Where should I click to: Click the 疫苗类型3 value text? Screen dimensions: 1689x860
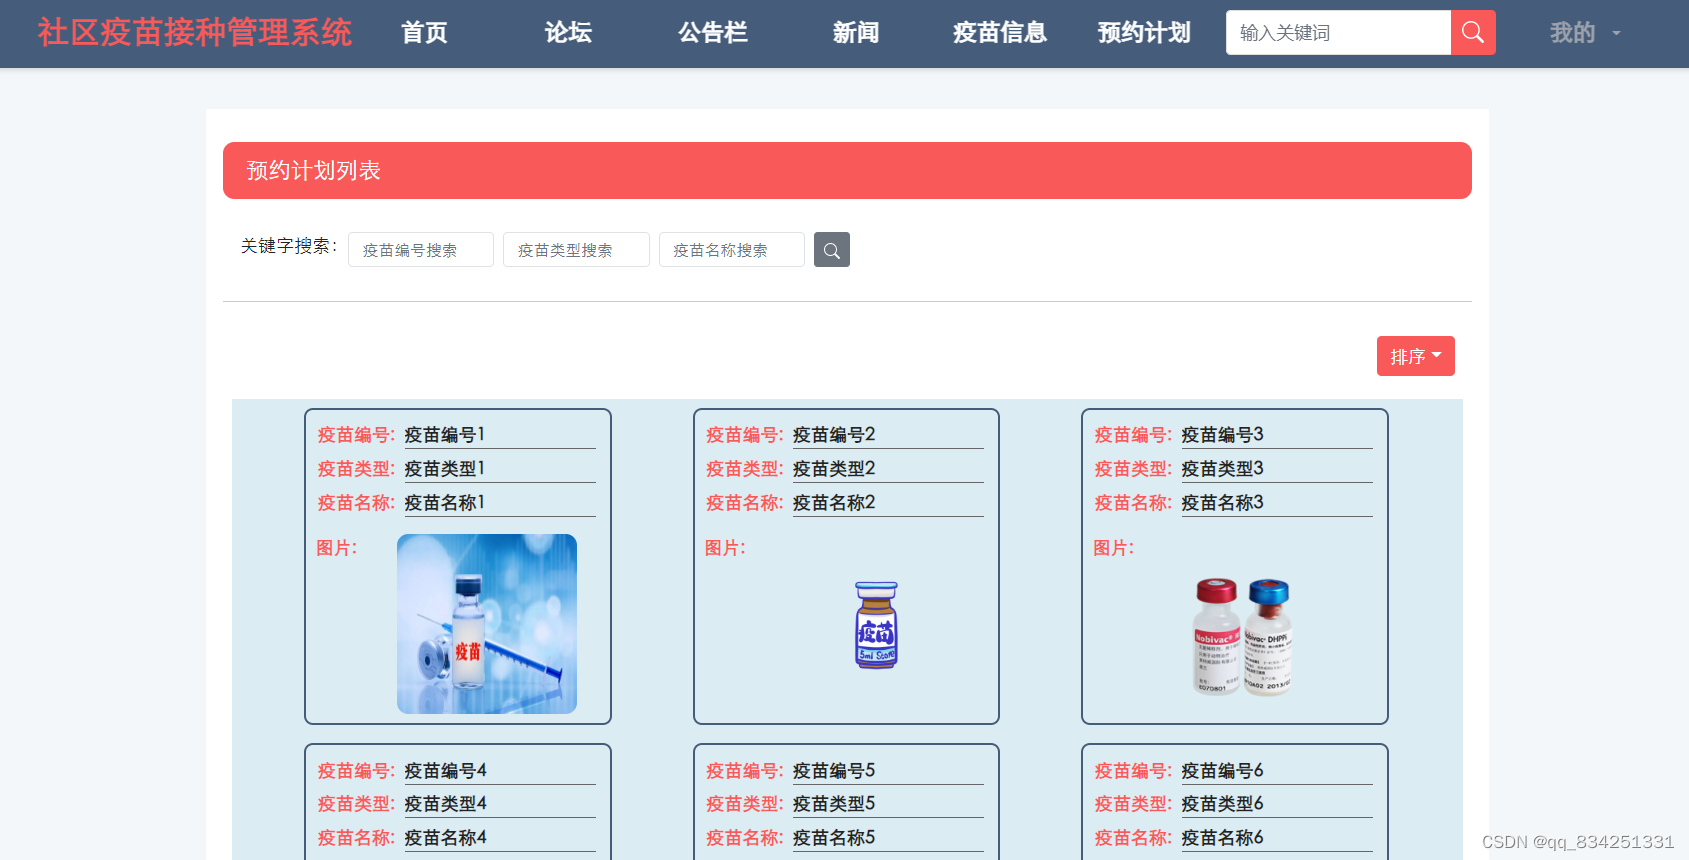click(1222, 469)
